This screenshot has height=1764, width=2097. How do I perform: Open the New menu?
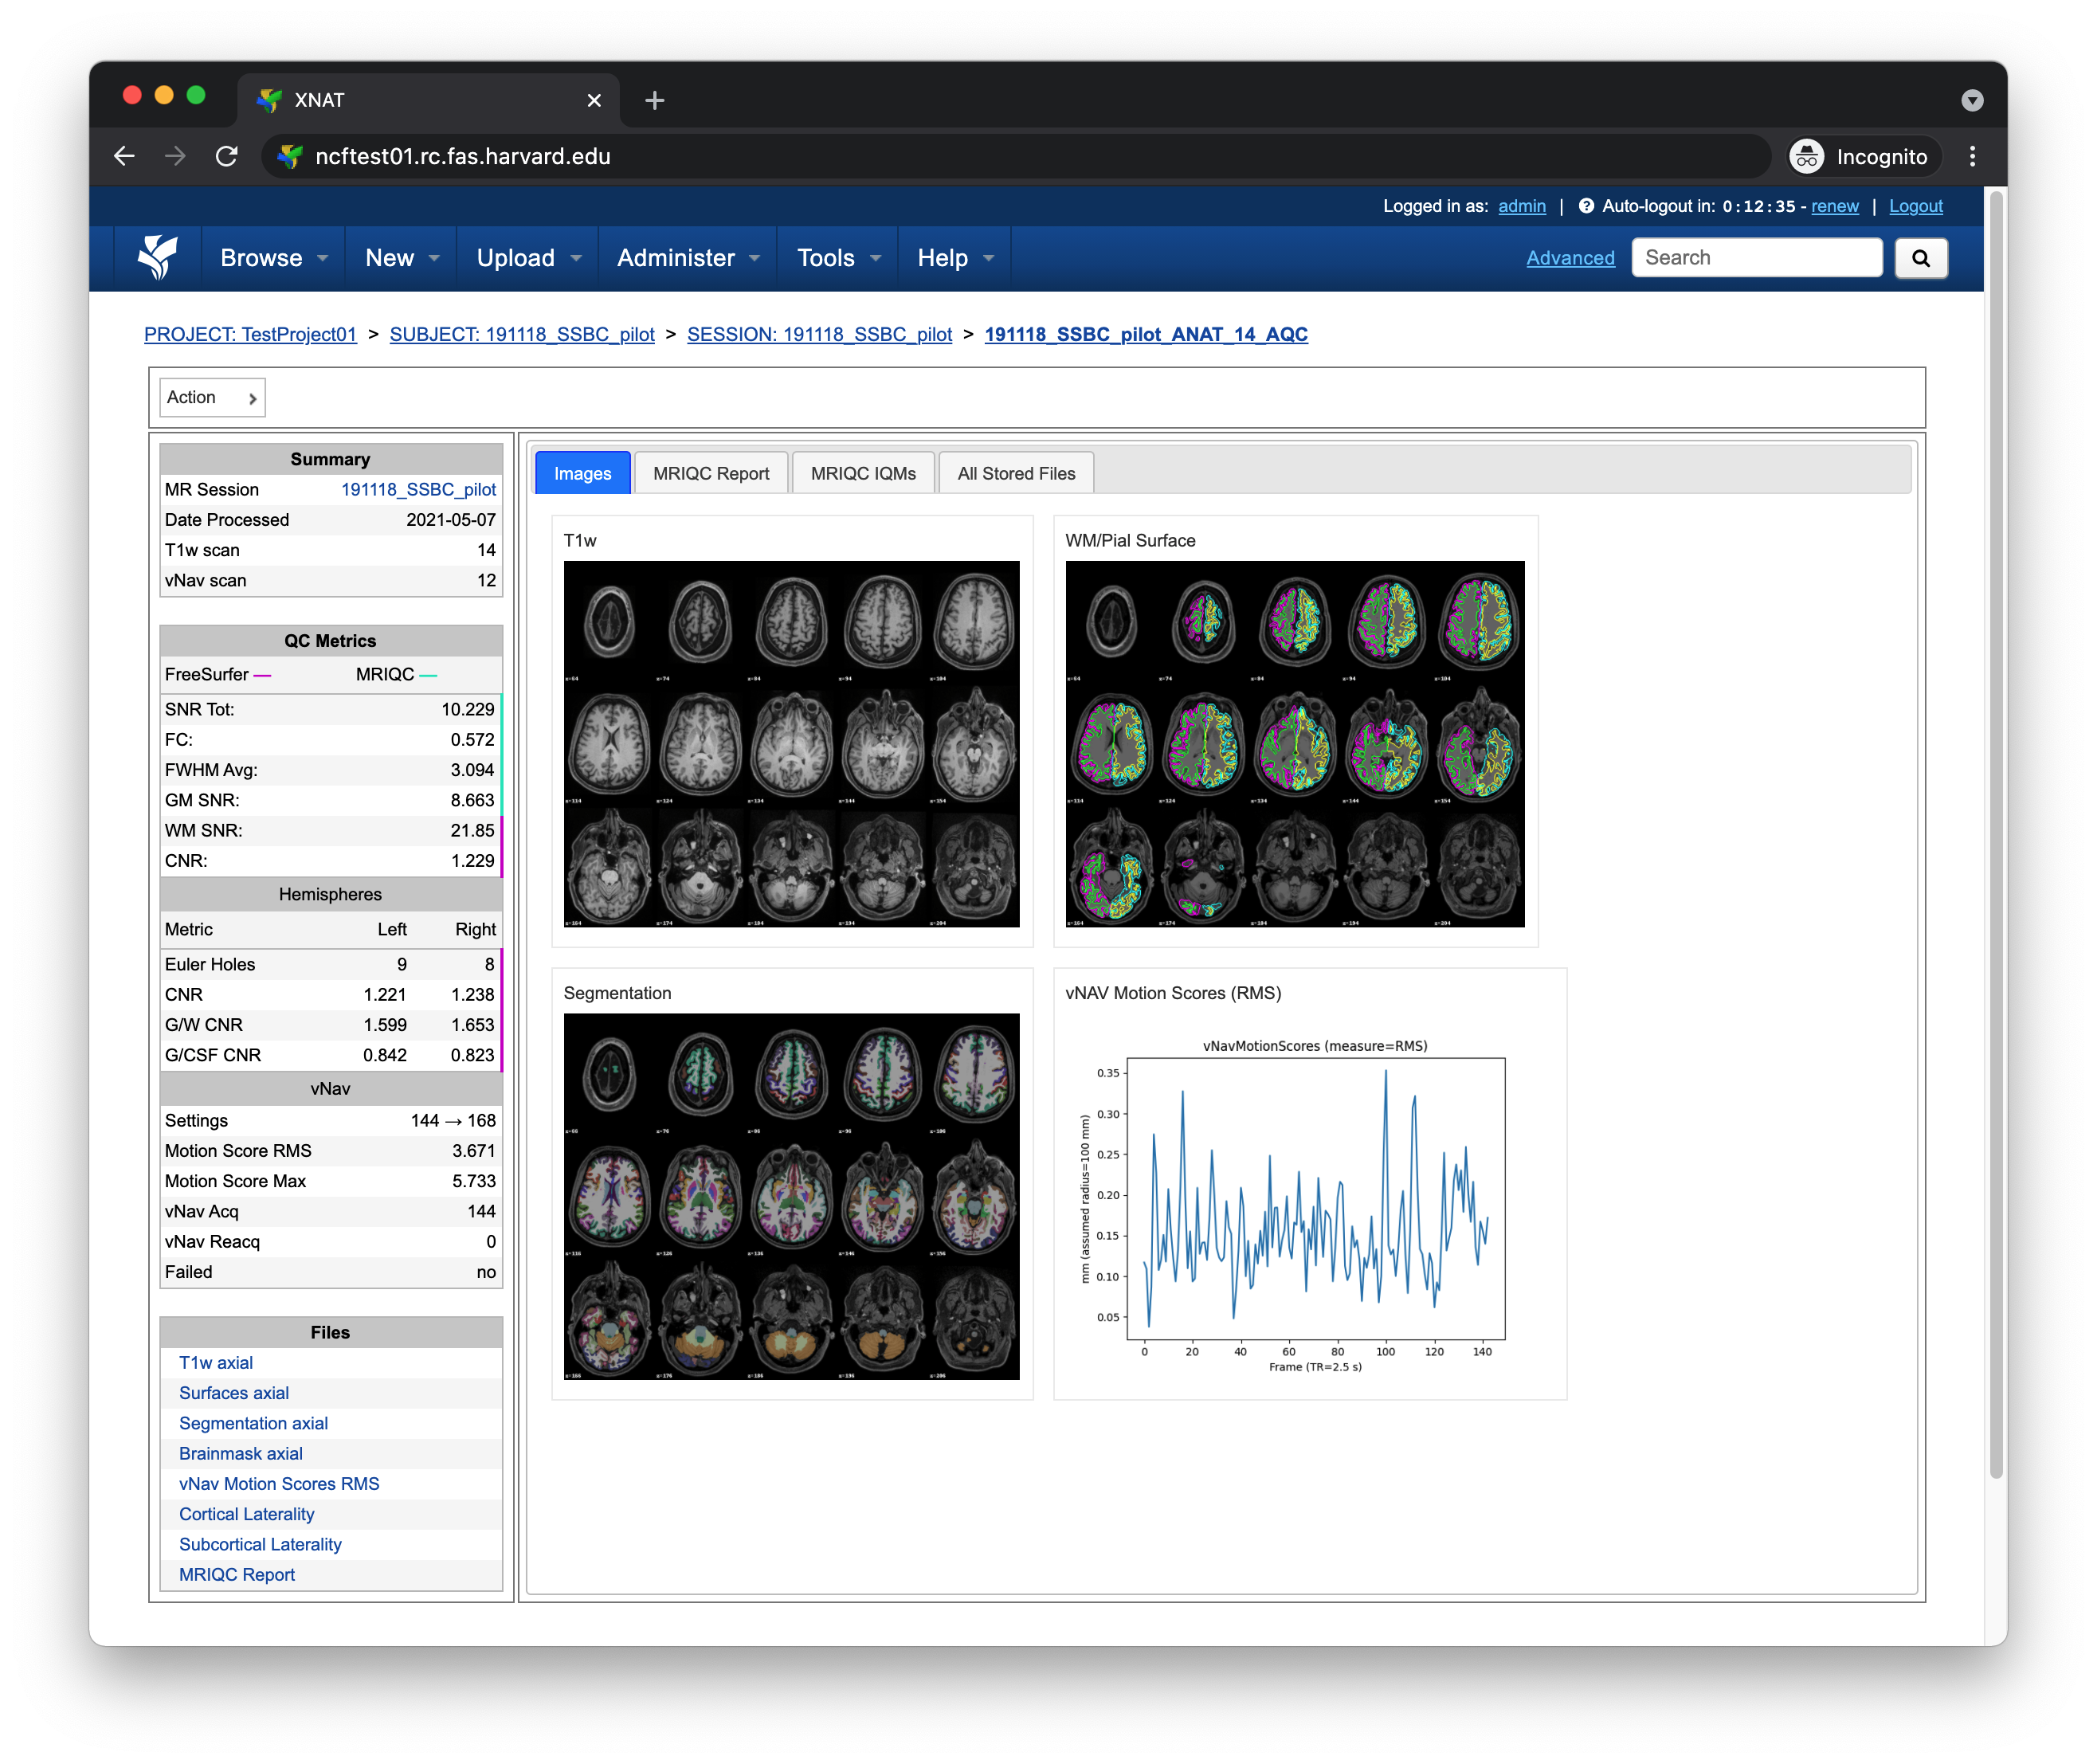(401, 257)
